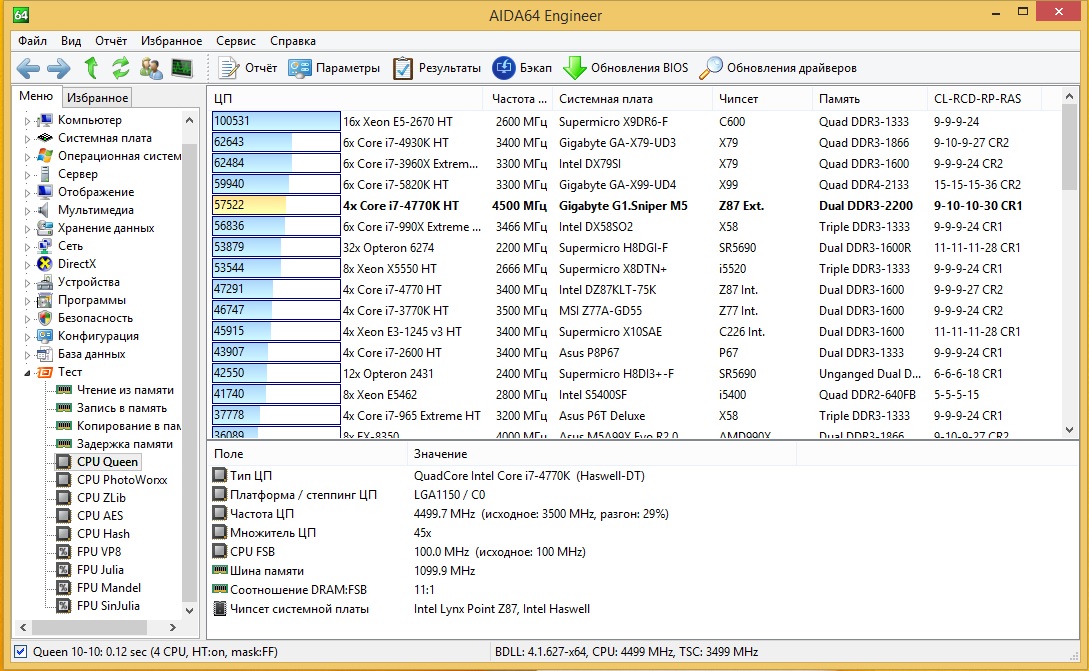Image resolution: width=1089 pixels, height=671 pixels.
Task: Open the user management icon in toolbar
Action: coord(151,68)
